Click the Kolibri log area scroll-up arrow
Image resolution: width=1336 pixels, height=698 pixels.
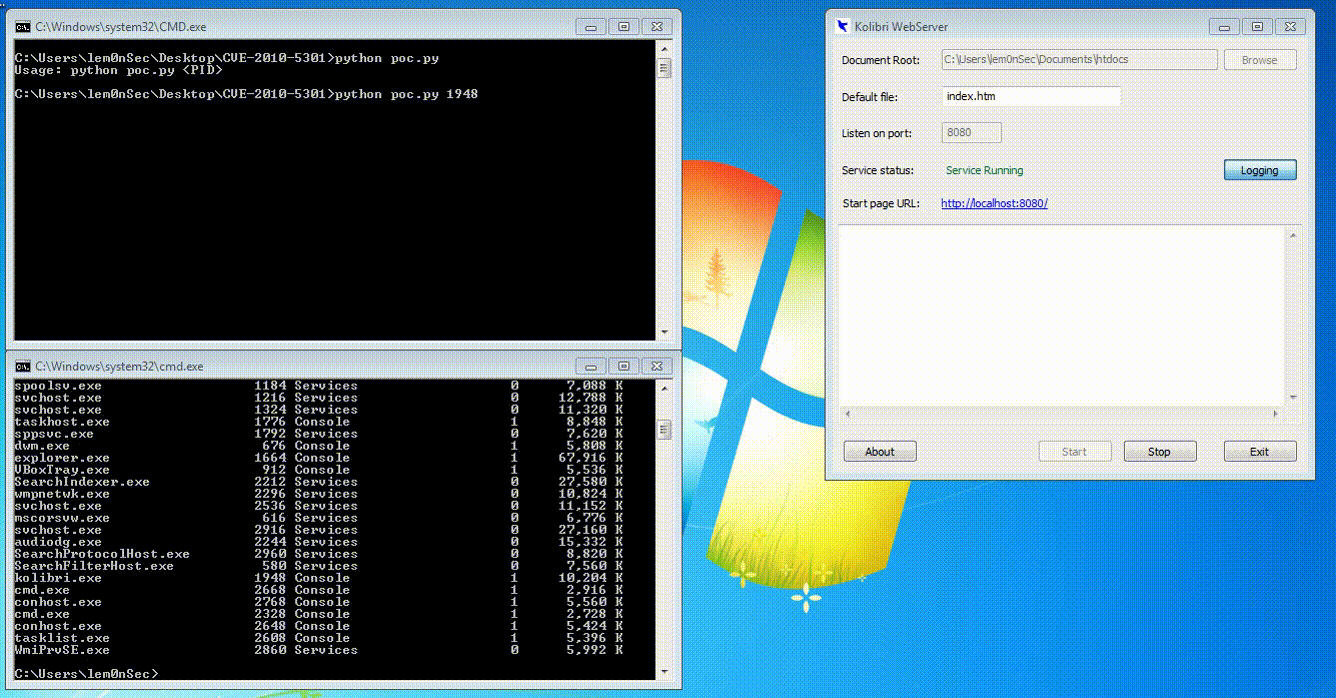(1293, 235)
